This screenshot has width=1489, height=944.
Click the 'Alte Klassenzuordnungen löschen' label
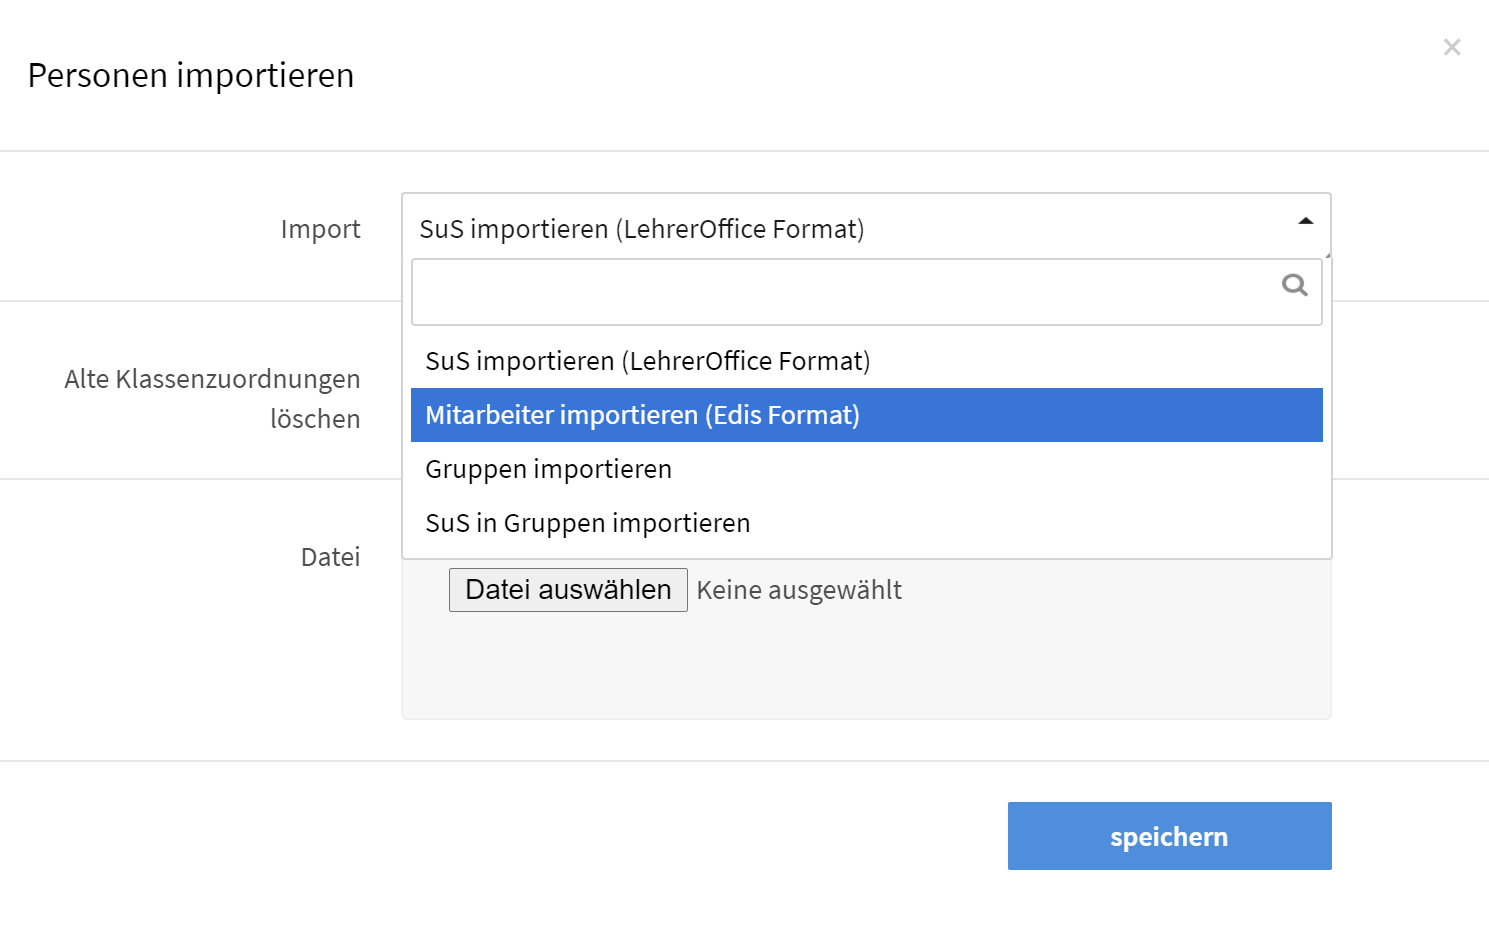212,399
